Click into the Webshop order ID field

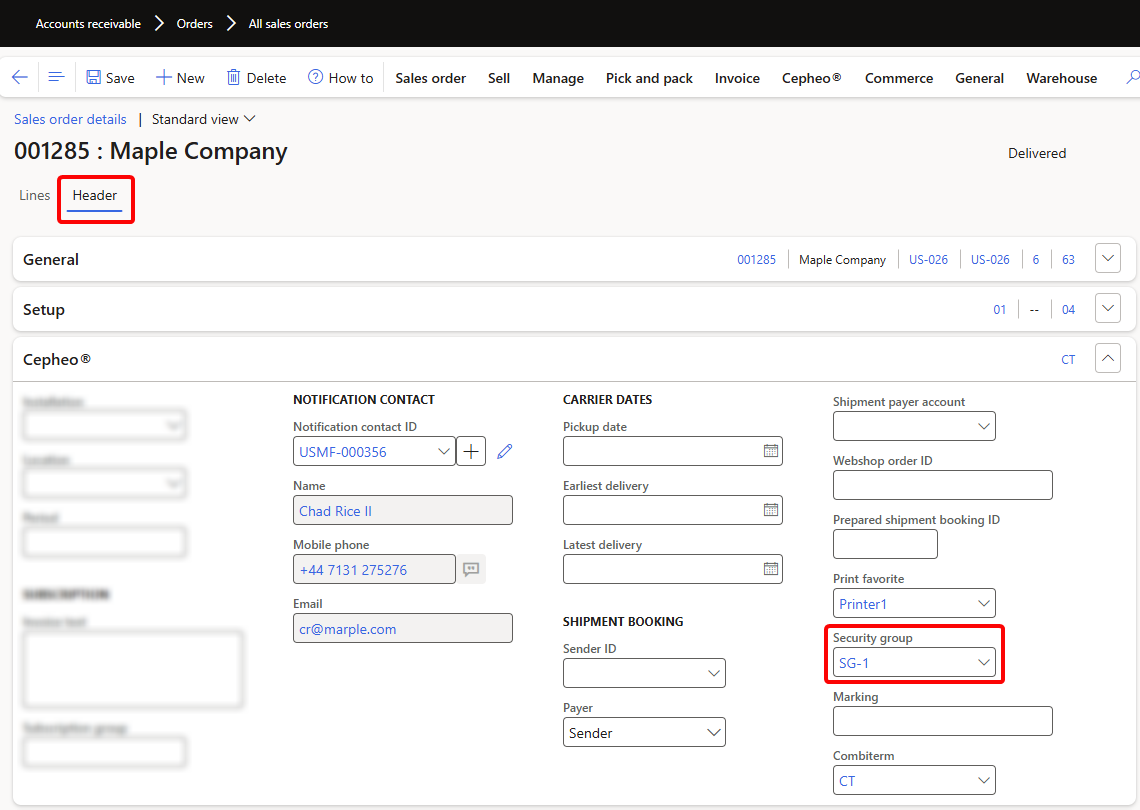tap(942, 485)
